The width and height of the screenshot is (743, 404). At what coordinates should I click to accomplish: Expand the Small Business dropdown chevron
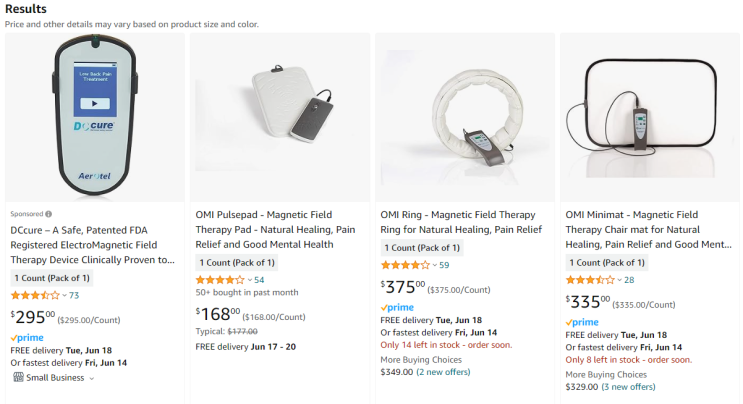pyautogui.click(x=92, y=378)
